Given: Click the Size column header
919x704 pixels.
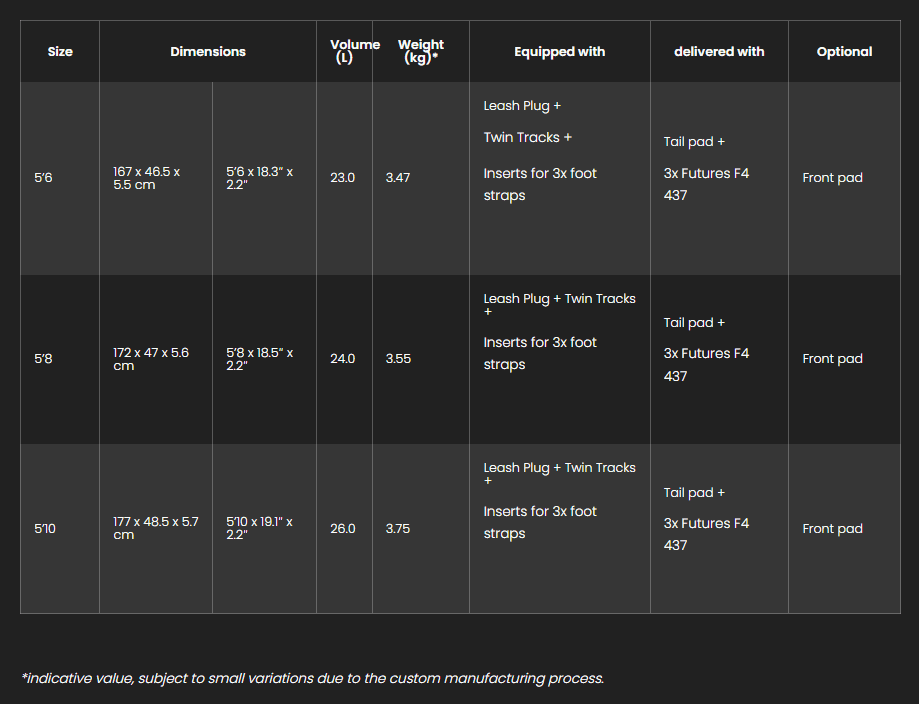Looking at the screenshot, I should [60, 52].
